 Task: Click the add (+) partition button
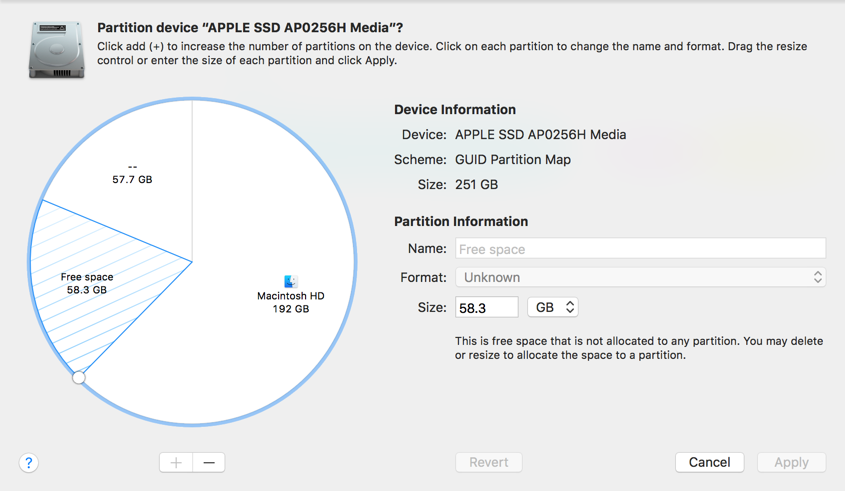point(176,462)
